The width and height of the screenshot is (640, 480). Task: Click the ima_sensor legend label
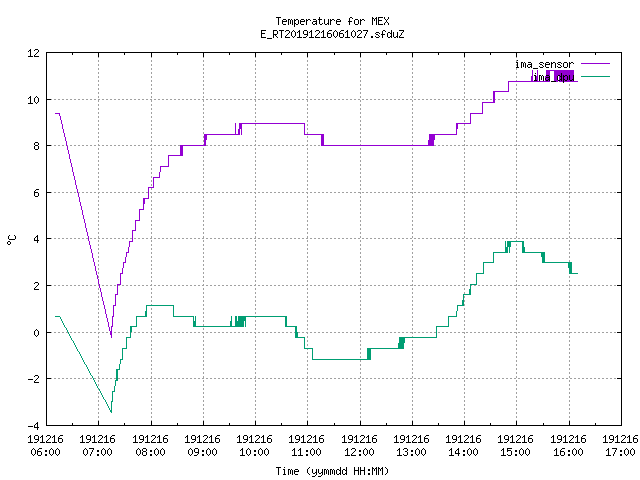point(544,64)
